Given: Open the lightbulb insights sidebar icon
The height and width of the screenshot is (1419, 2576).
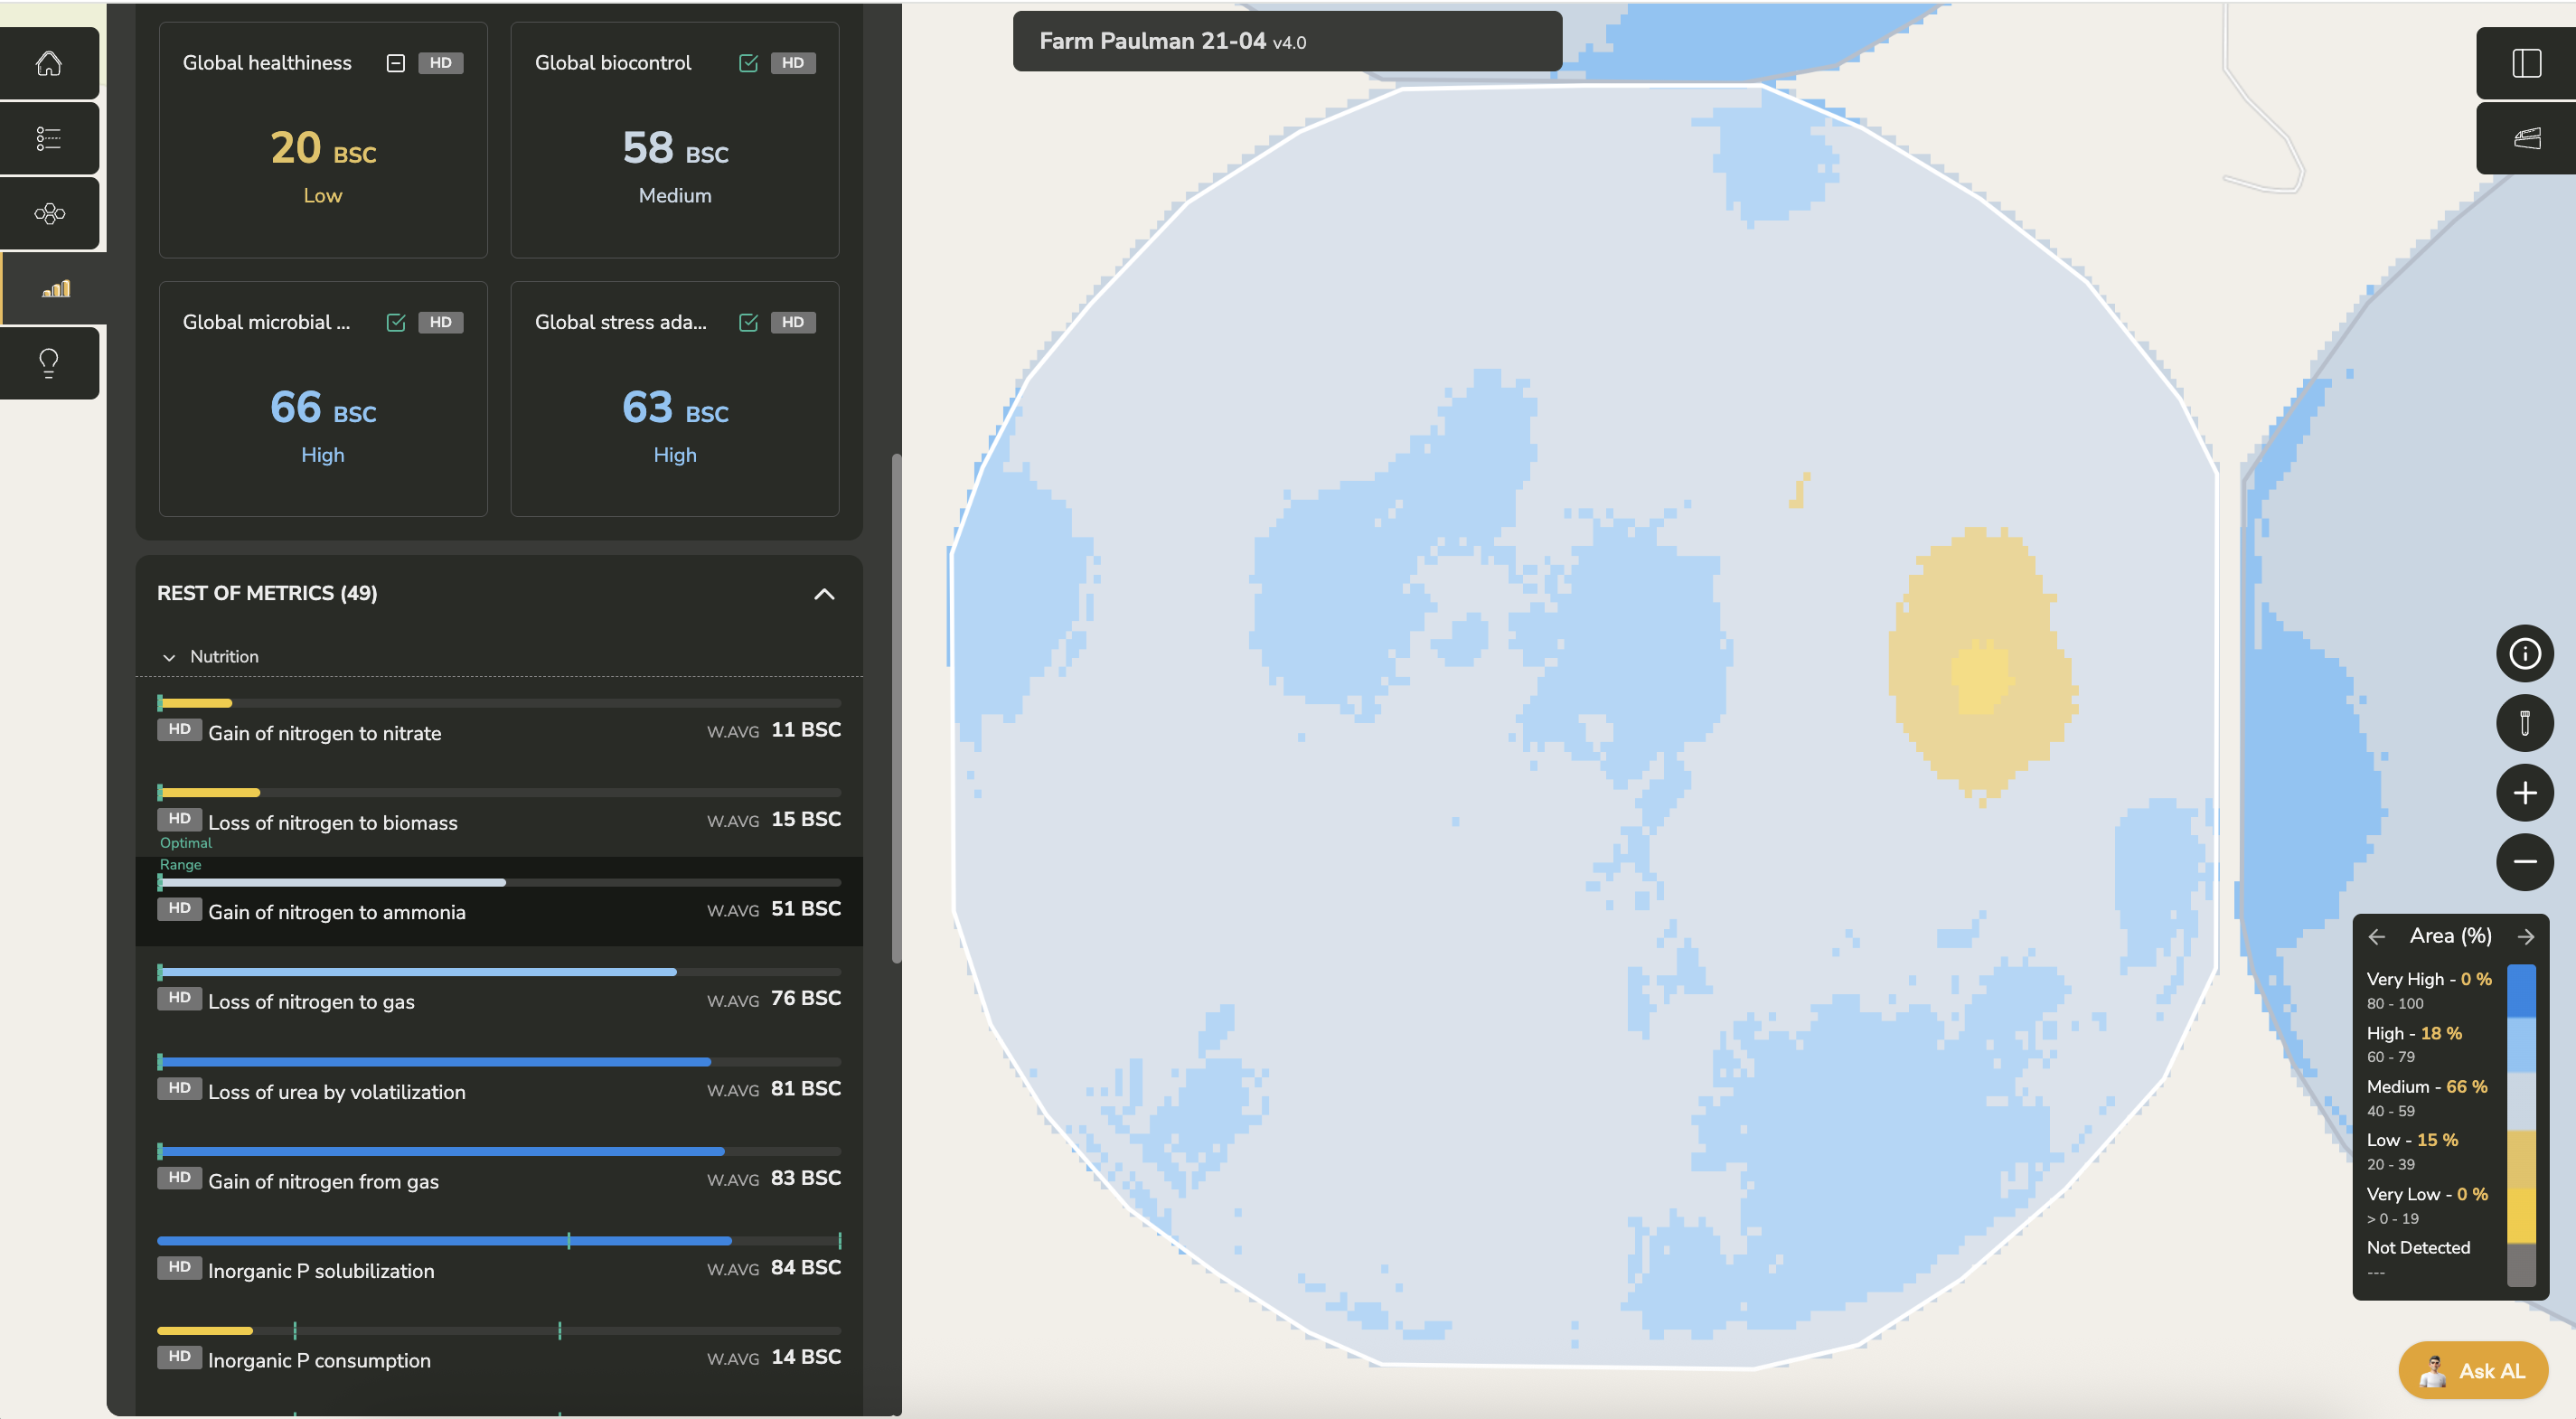Looking at the screenshot, I should (x=49, y=363).
